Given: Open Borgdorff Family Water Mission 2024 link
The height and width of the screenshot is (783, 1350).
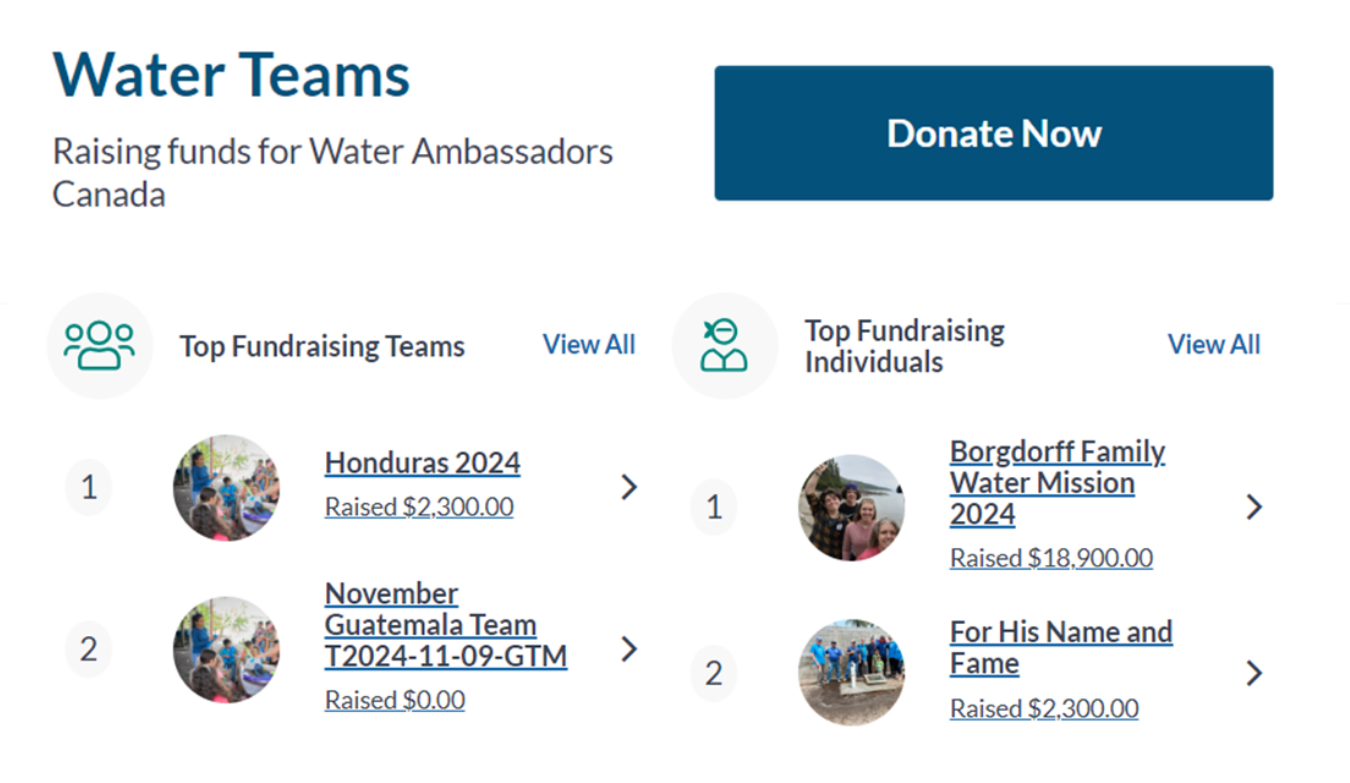Looking at the screenshot, I should [x=1057, y=482].
